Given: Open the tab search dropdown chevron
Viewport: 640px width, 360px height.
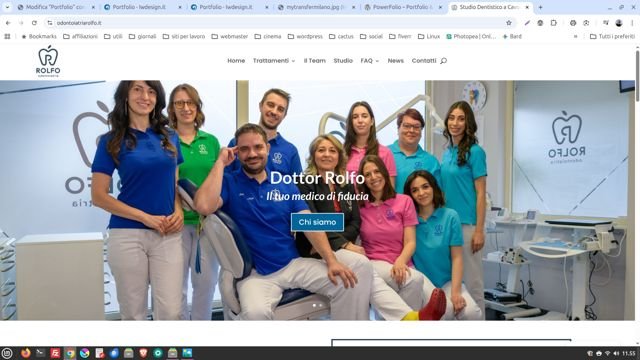Looking at the screenshot, I should coord(7,7).
